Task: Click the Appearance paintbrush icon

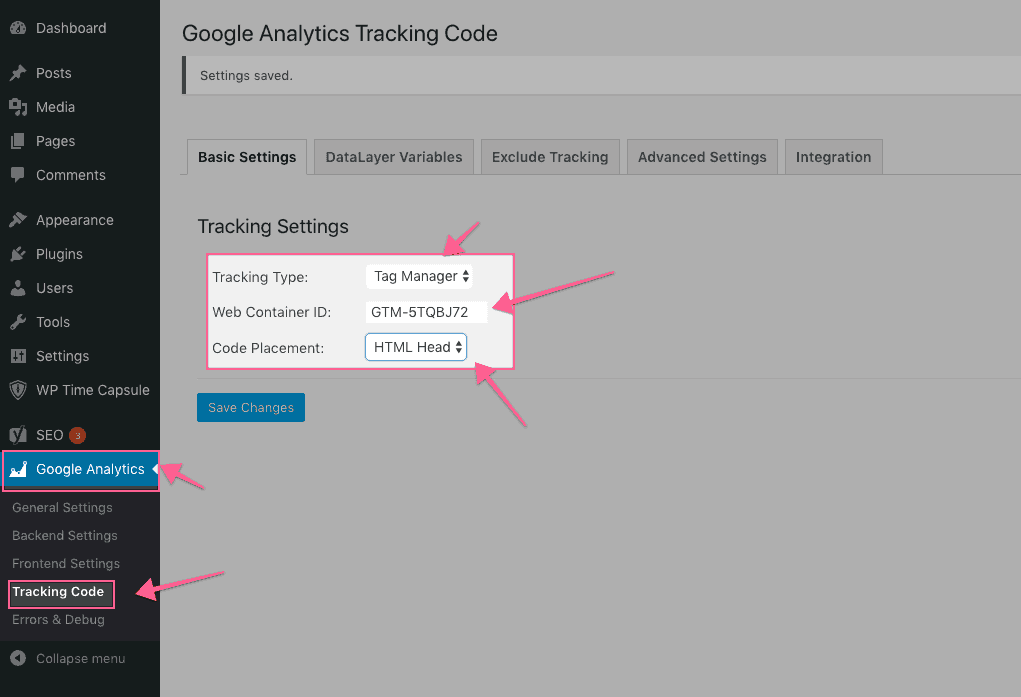Action: point(18,220)
